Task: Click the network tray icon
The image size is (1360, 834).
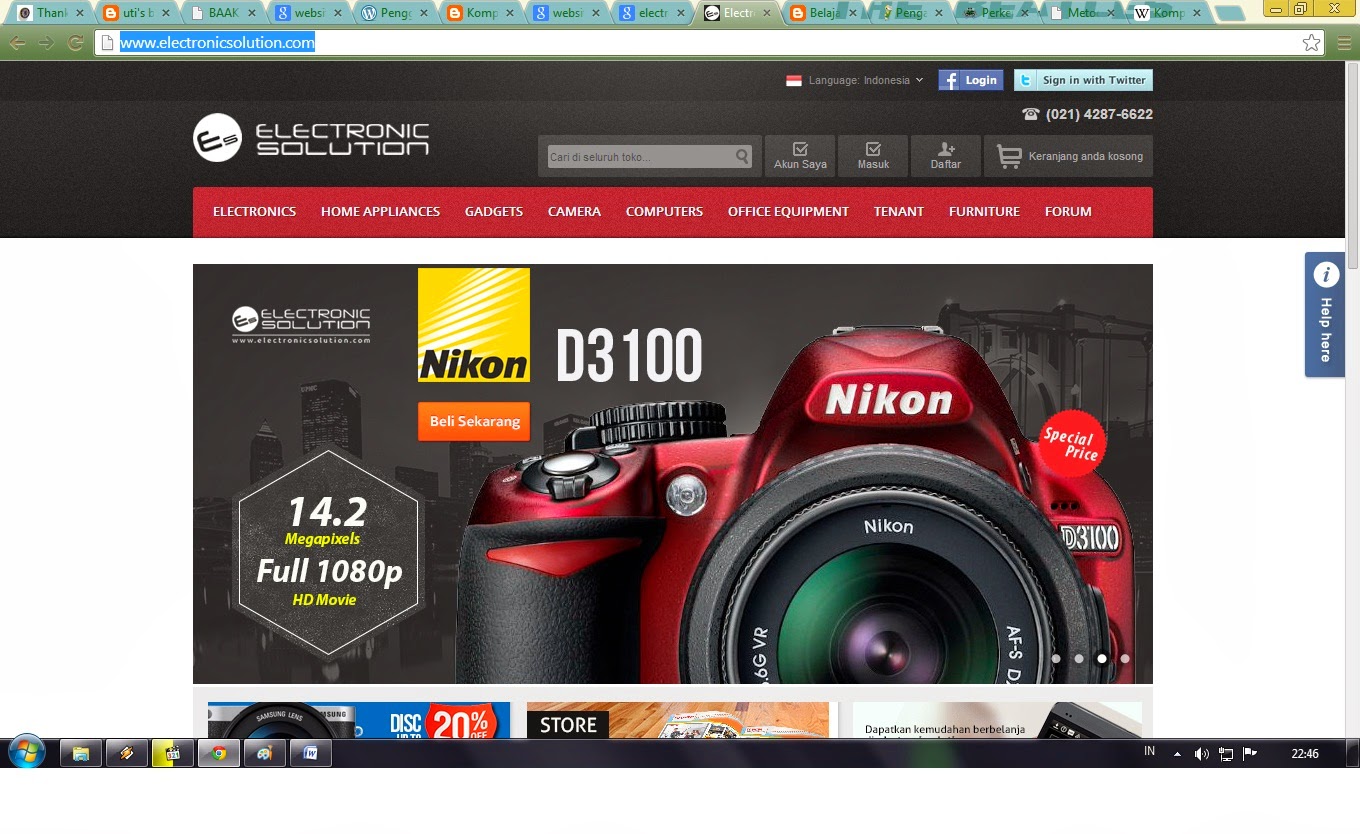Action: click(x=1226, y=754)
